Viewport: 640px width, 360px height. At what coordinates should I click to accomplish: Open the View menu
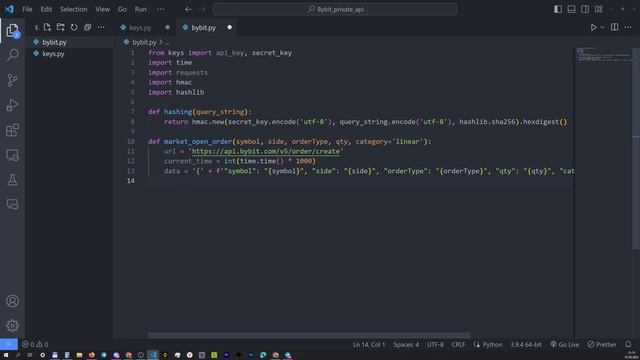coord(102,9)
